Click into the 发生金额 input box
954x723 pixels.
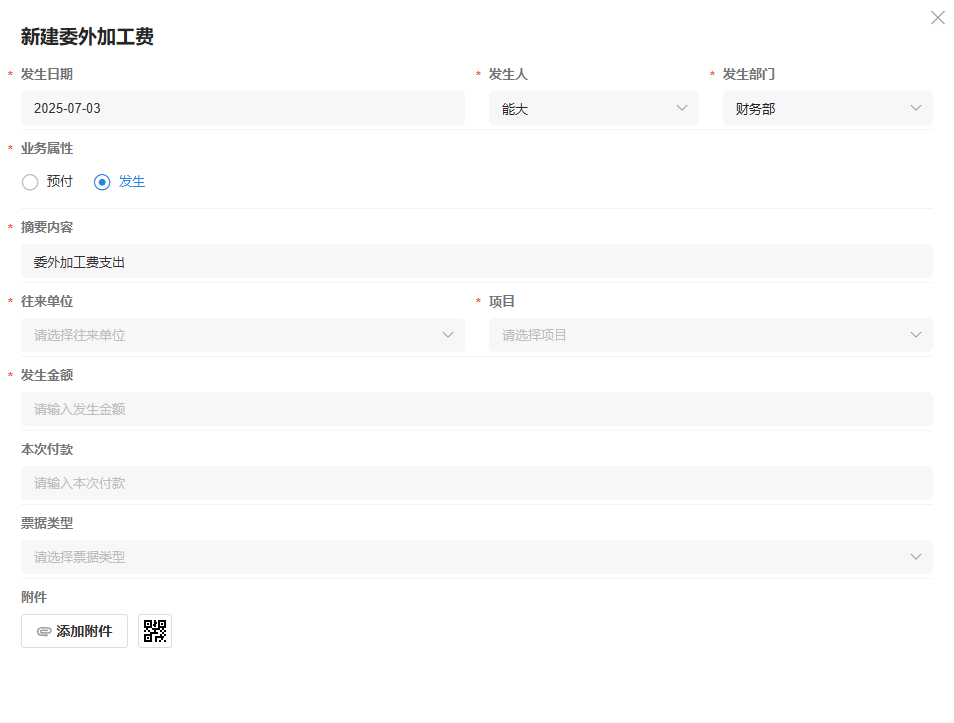pyautogui.click(x=476, y=409)
